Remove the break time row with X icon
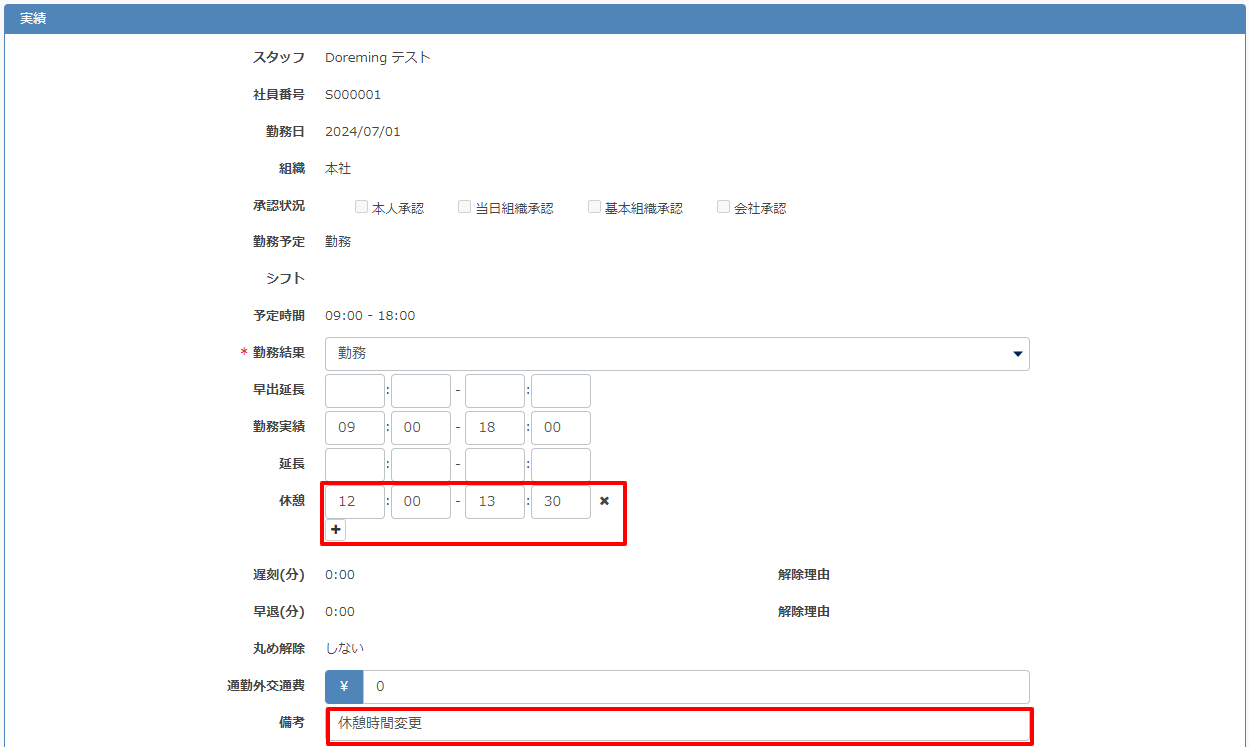Image resolution: width=1249 pixels, height=747 pixels. click(604, 501)
